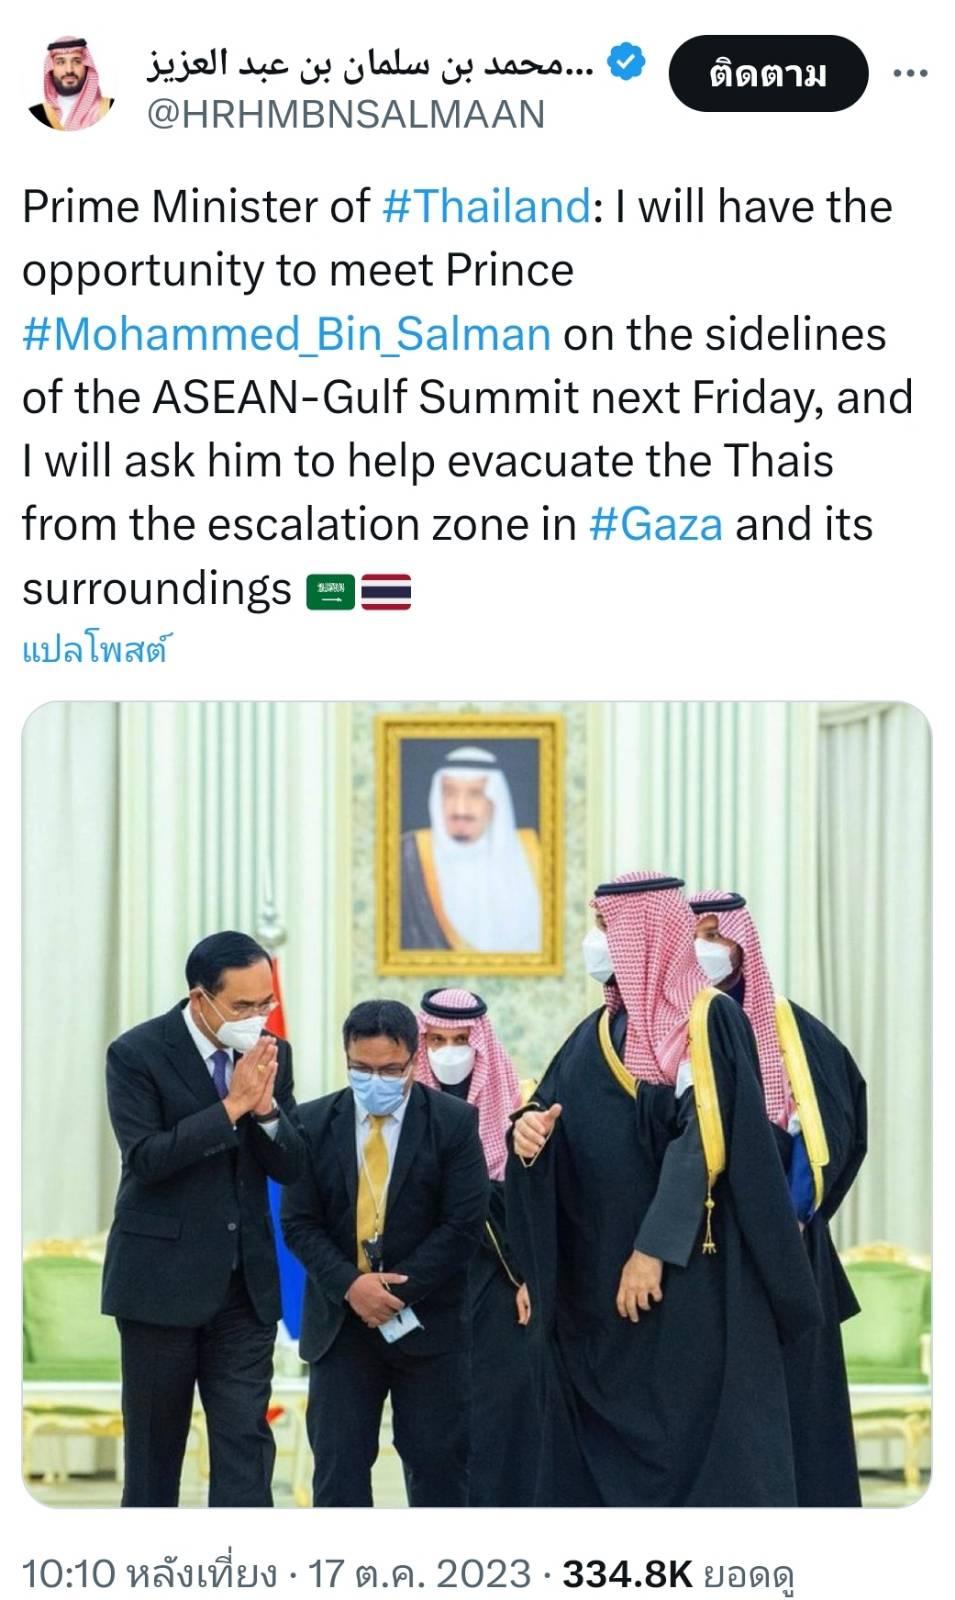Viewport: 955px width, 1600px height.
Task: Open the three-dot more options menu
Action: point(909,73)
